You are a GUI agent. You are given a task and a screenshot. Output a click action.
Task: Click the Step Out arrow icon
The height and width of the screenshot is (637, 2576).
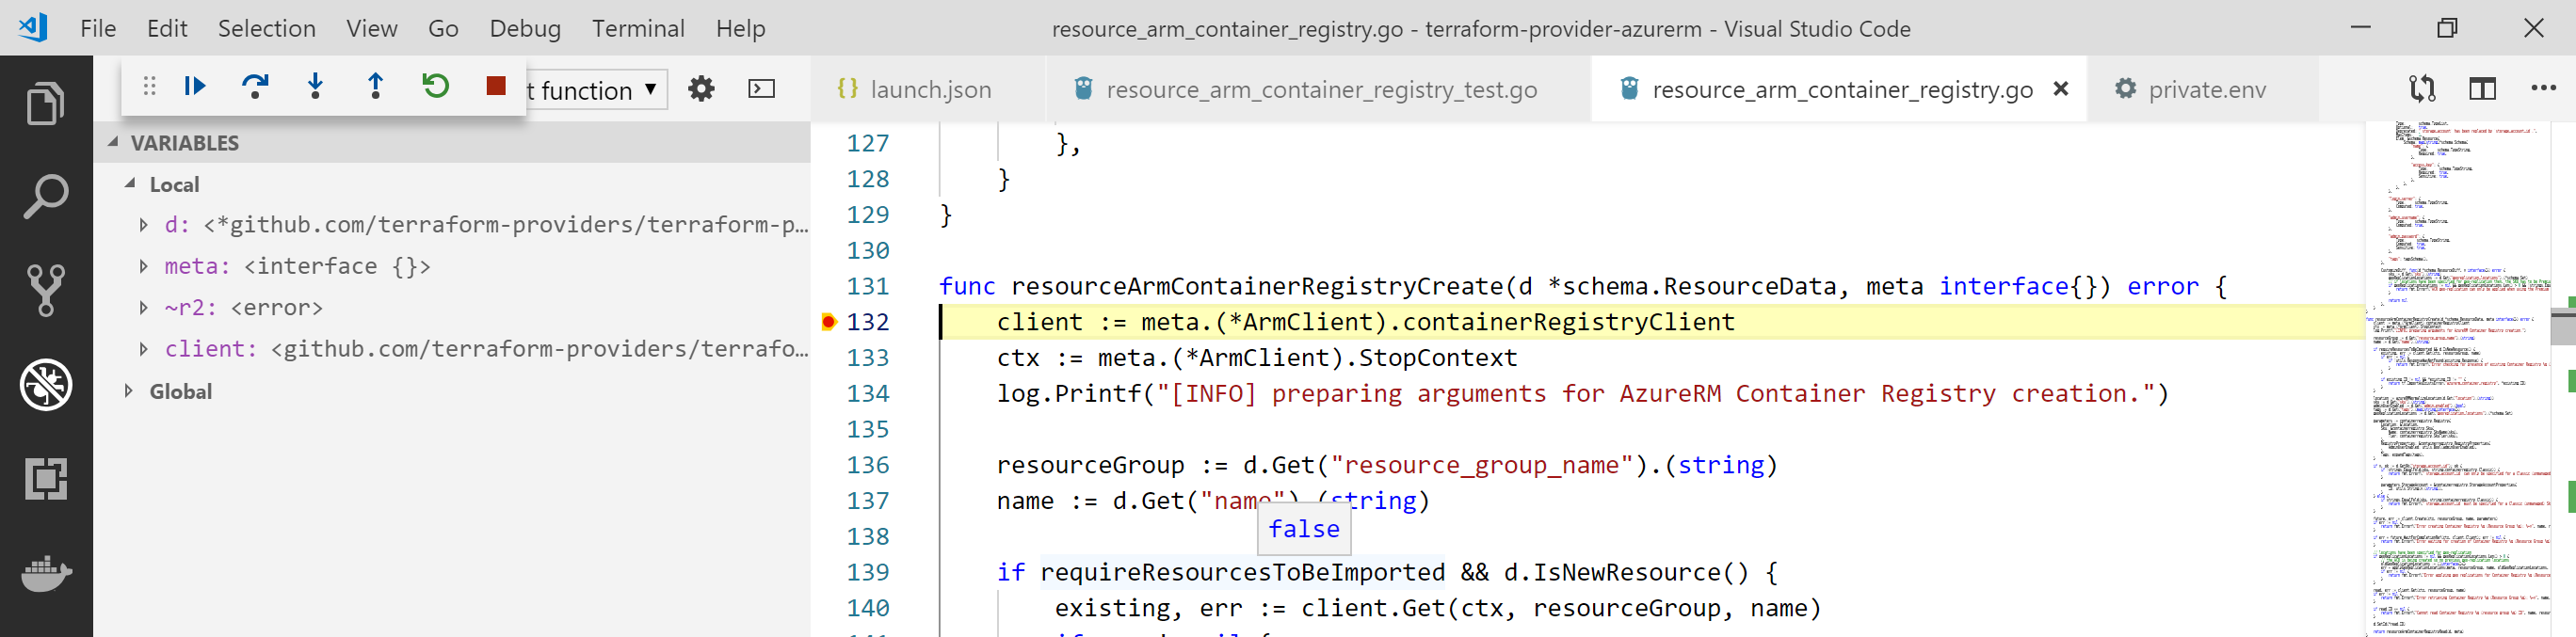(x=375, y=87)
